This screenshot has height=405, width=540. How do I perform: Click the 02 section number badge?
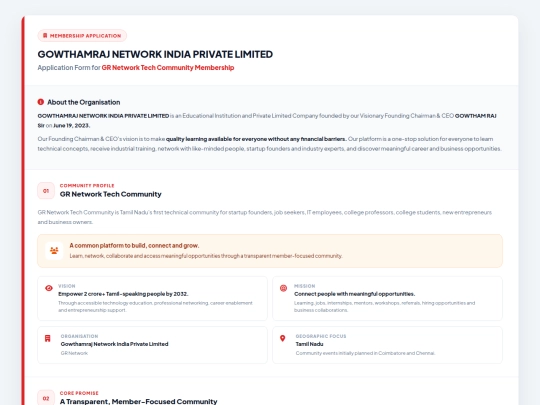46,398
